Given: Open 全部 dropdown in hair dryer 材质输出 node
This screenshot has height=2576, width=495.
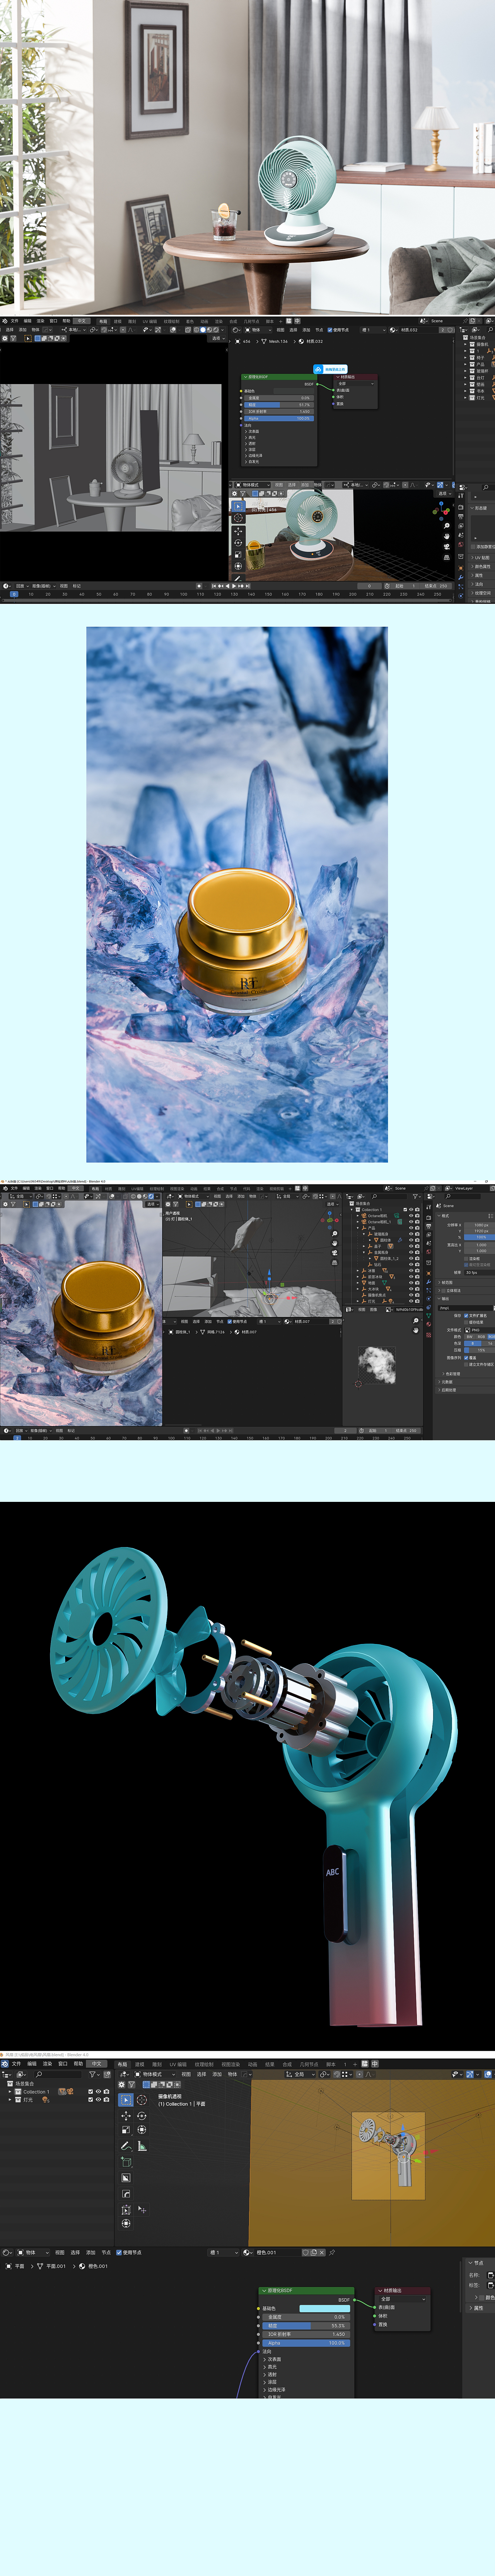Looking at the screenshot, I should [x=403, y=2299].
